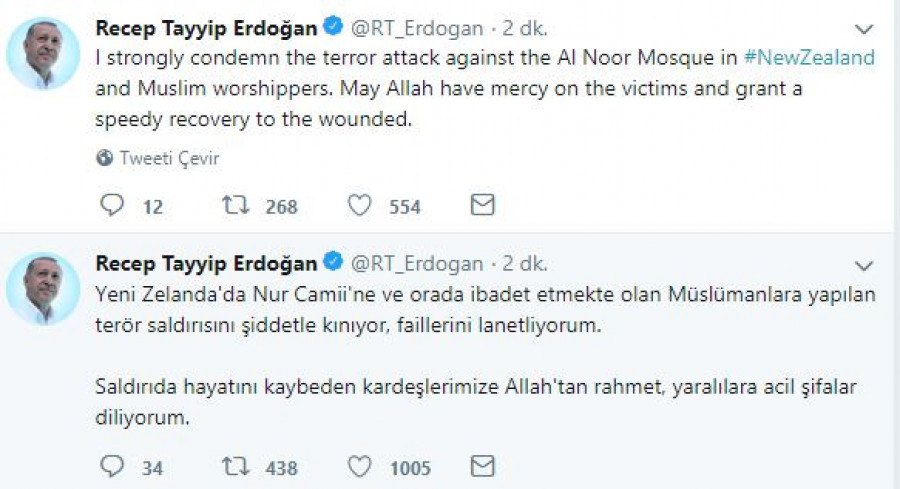Reply to the Turkish tweet with 34 replies

coord(113,467)
